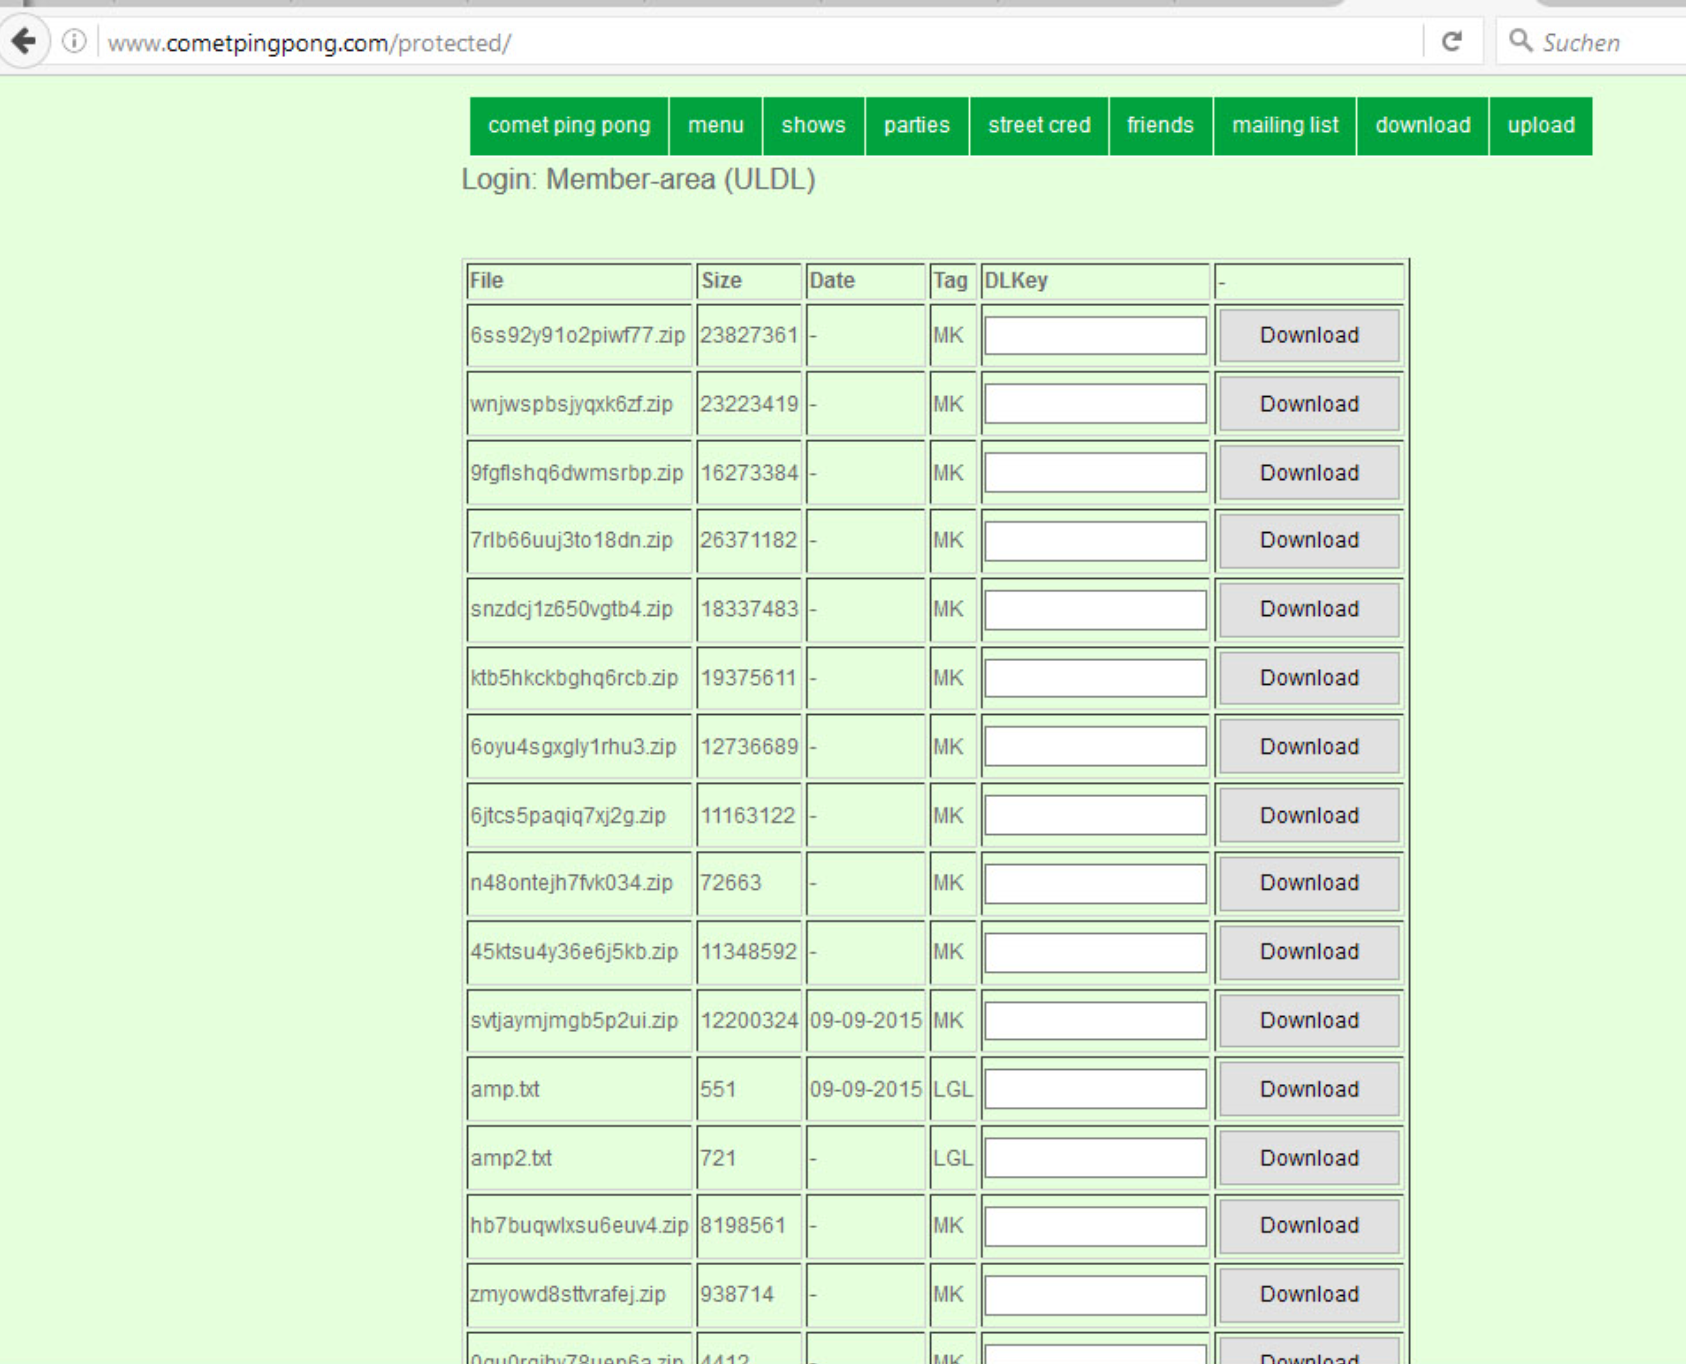The image size is (1686, 1364).
Task: Download 9fgflshq6dwmsrbp.zip
Action: (1309, 473)
